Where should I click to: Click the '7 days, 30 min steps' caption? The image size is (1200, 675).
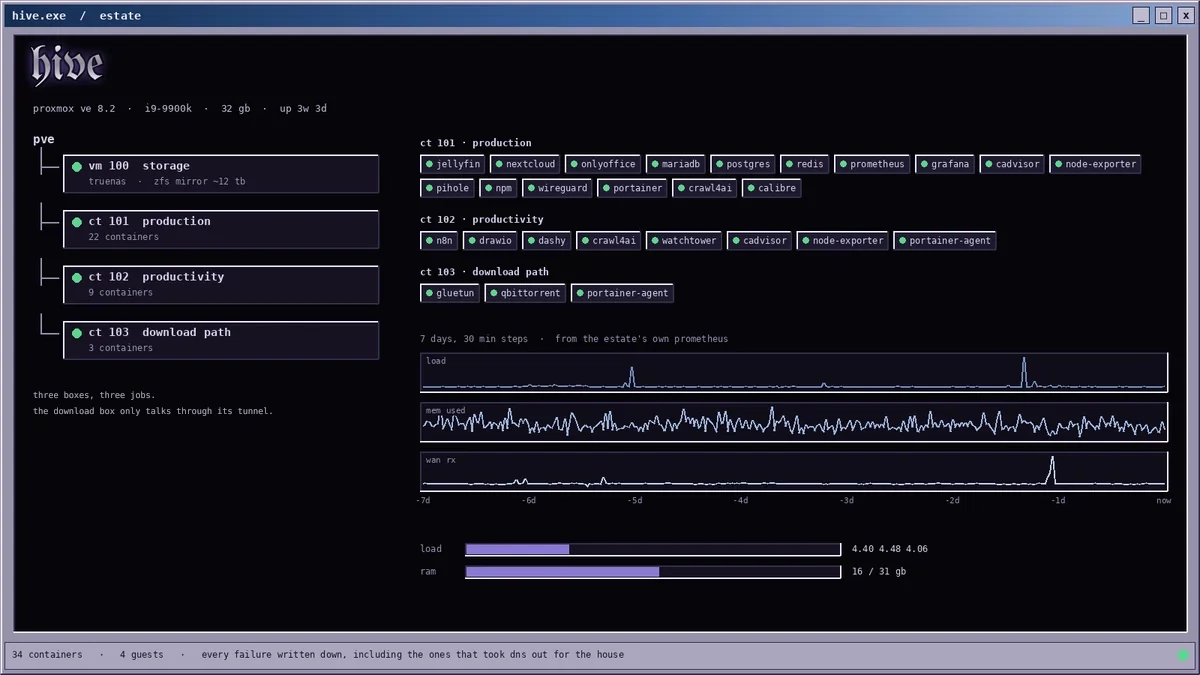(x=474, y=339)
